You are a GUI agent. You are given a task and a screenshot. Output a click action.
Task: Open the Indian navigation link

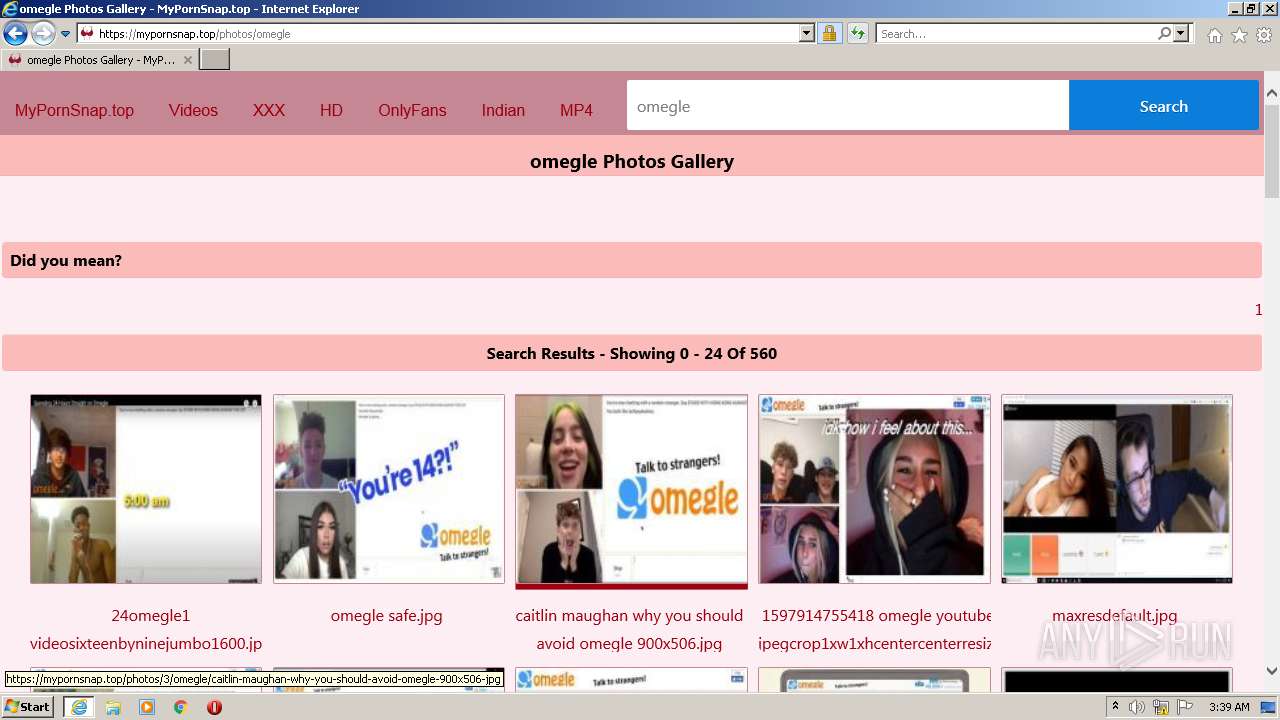click(x=503, y=110)
